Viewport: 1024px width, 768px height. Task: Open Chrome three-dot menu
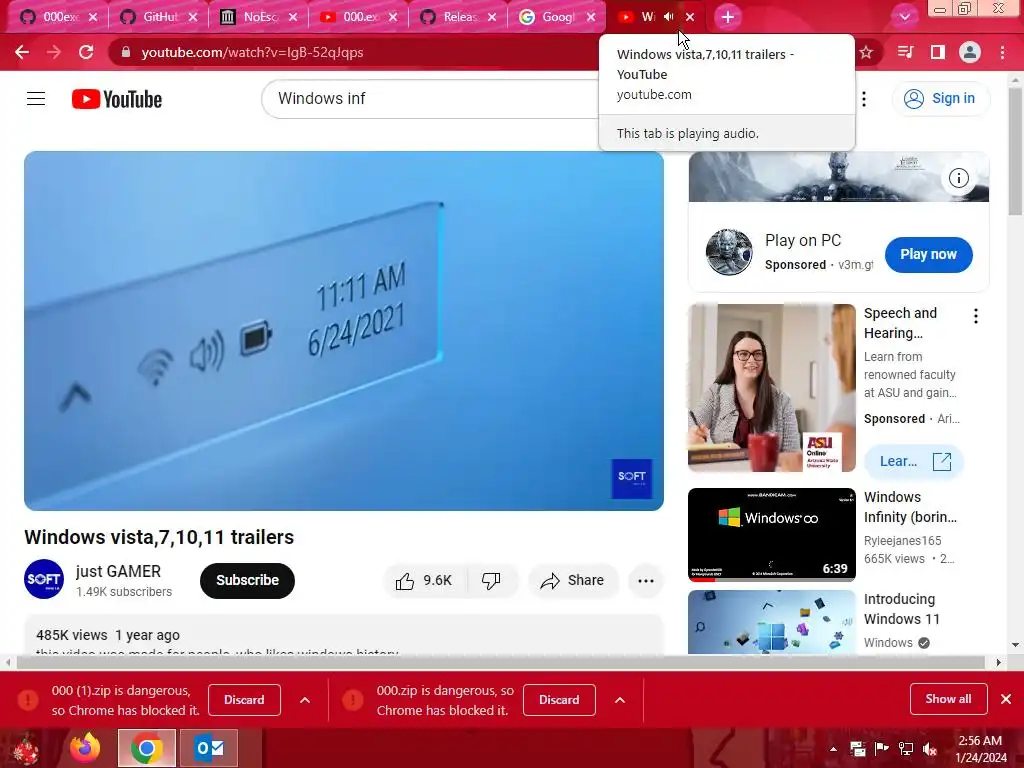tap(1002, 52)
